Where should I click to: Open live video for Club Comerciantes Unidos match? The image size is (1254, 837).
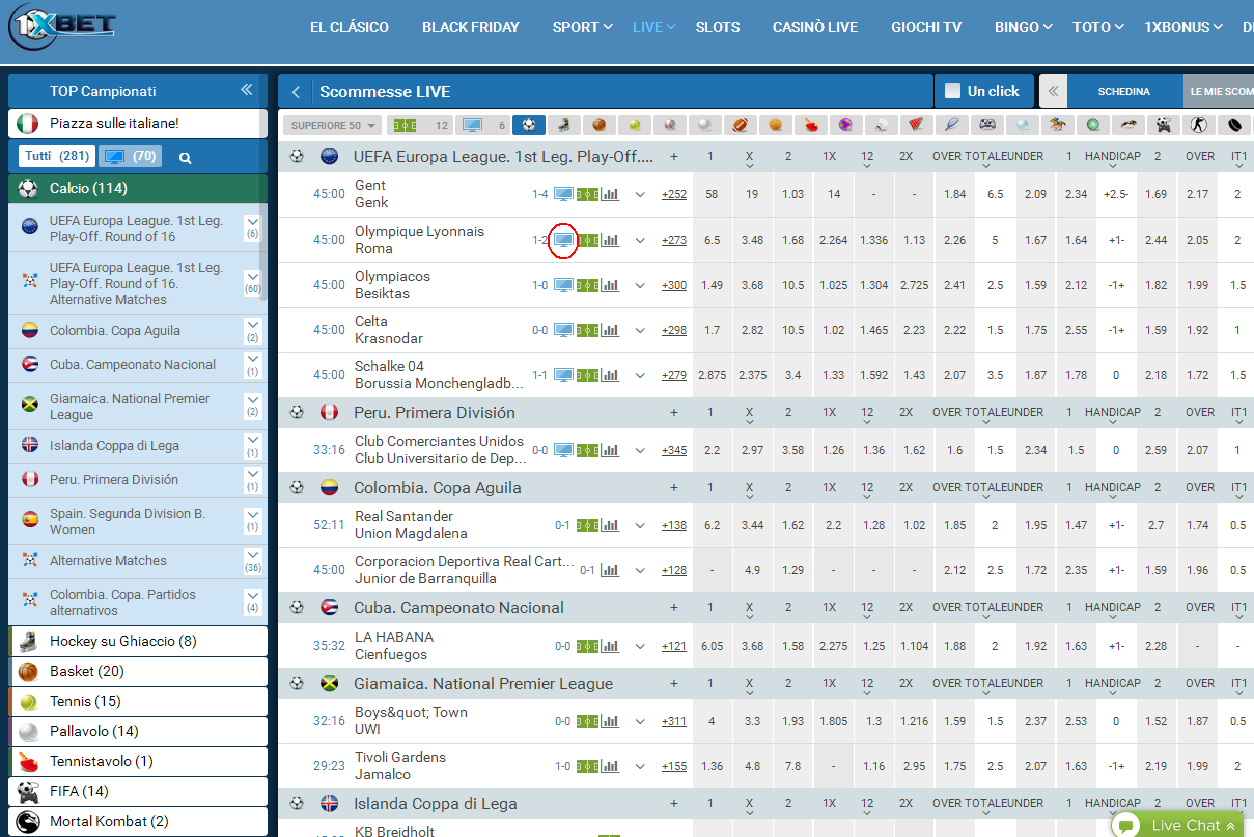564,450
